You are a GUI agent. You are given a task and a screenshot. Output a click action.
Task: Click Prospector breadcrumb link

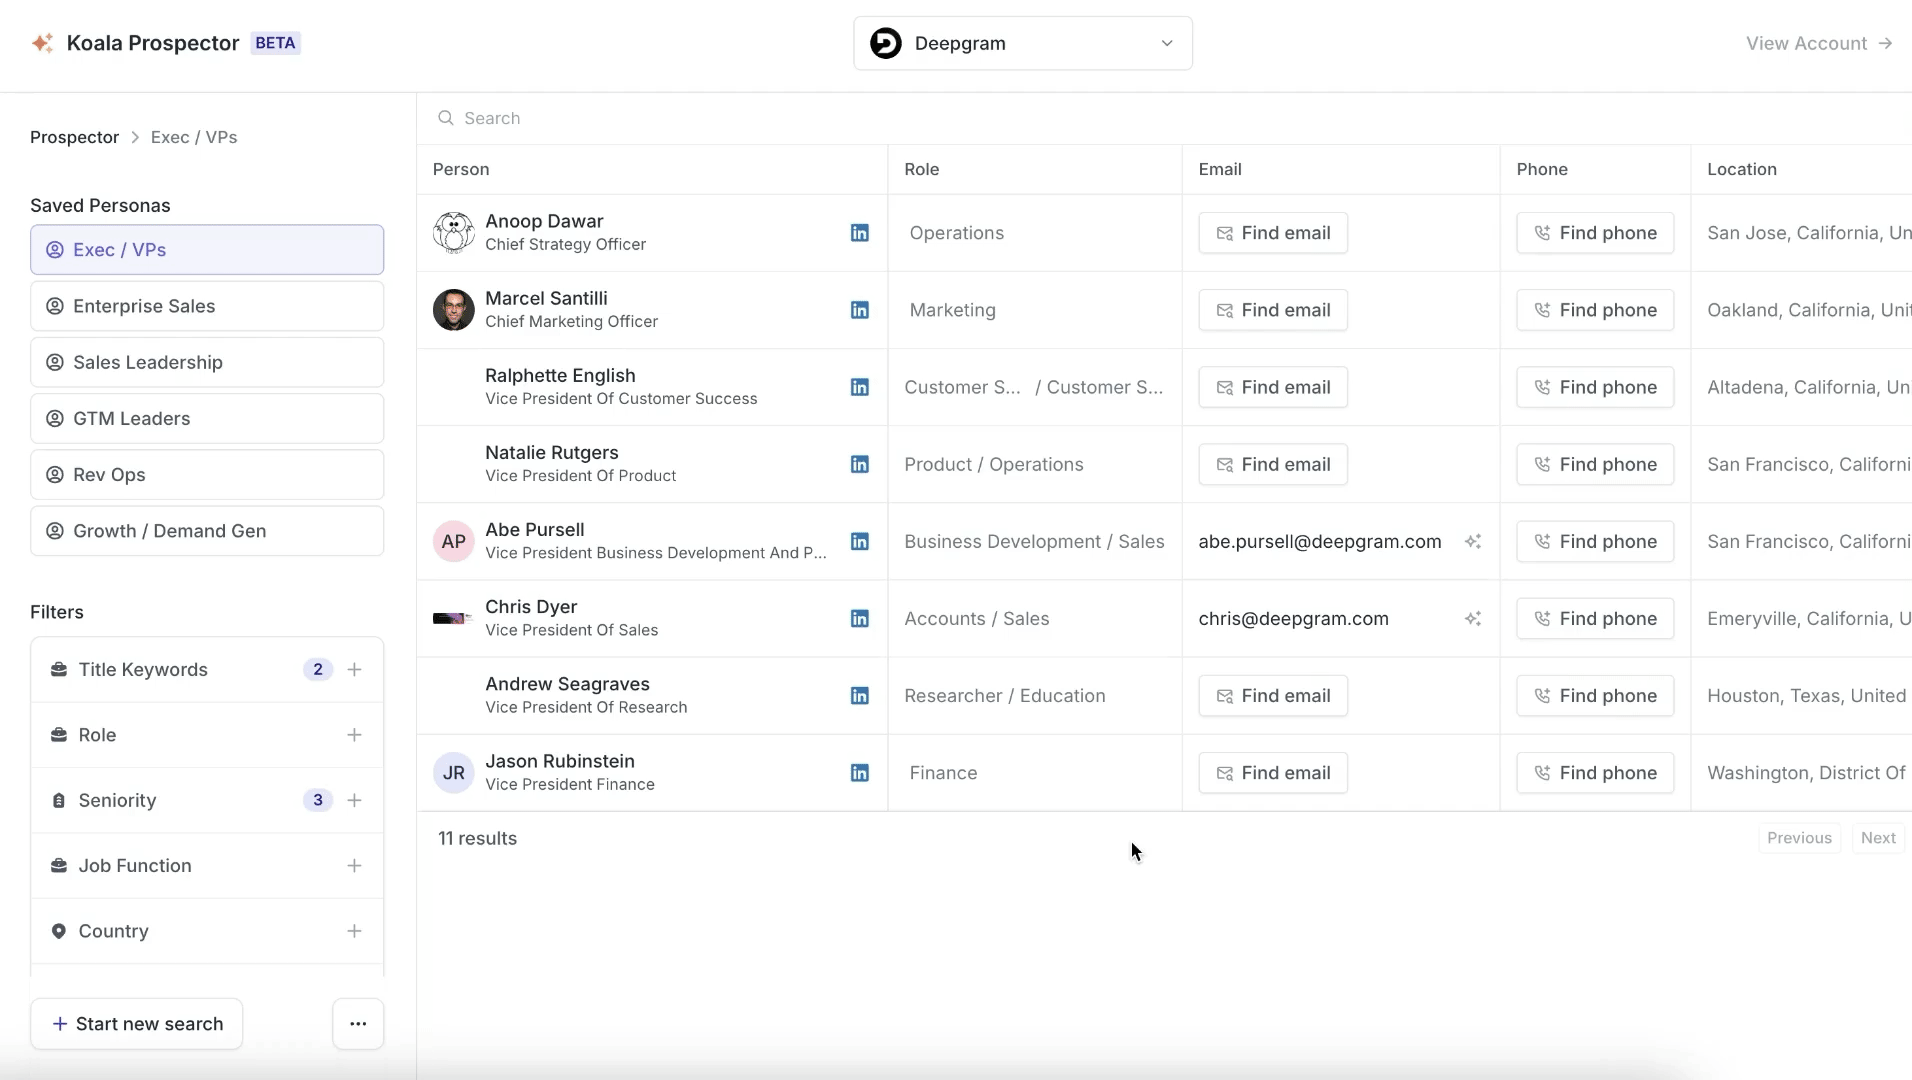click(74, 137)
